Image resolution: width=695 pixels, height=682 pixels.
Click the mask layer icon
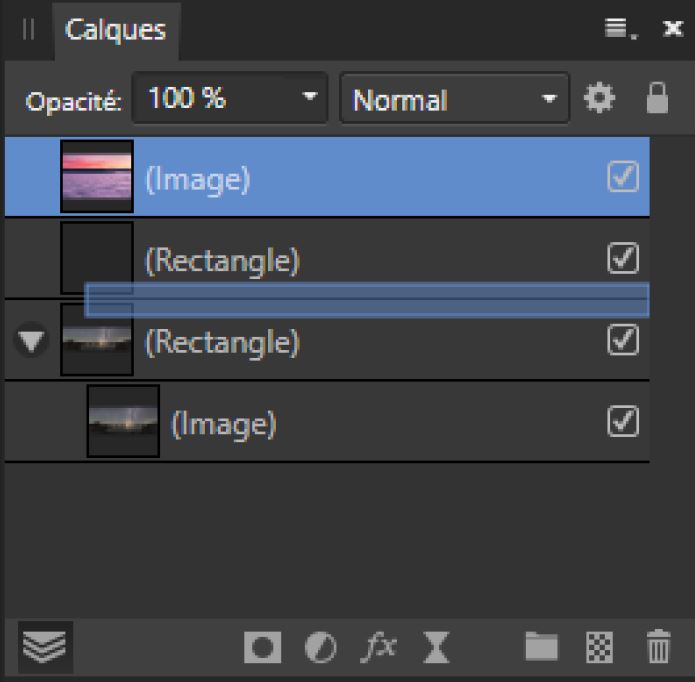click(263, 648)
